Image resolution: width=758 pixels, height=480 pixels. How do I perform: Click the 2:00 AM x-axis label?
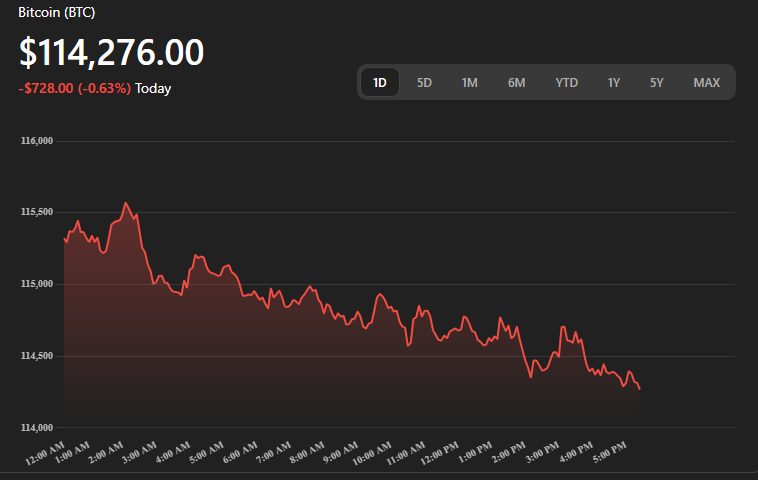106,453
